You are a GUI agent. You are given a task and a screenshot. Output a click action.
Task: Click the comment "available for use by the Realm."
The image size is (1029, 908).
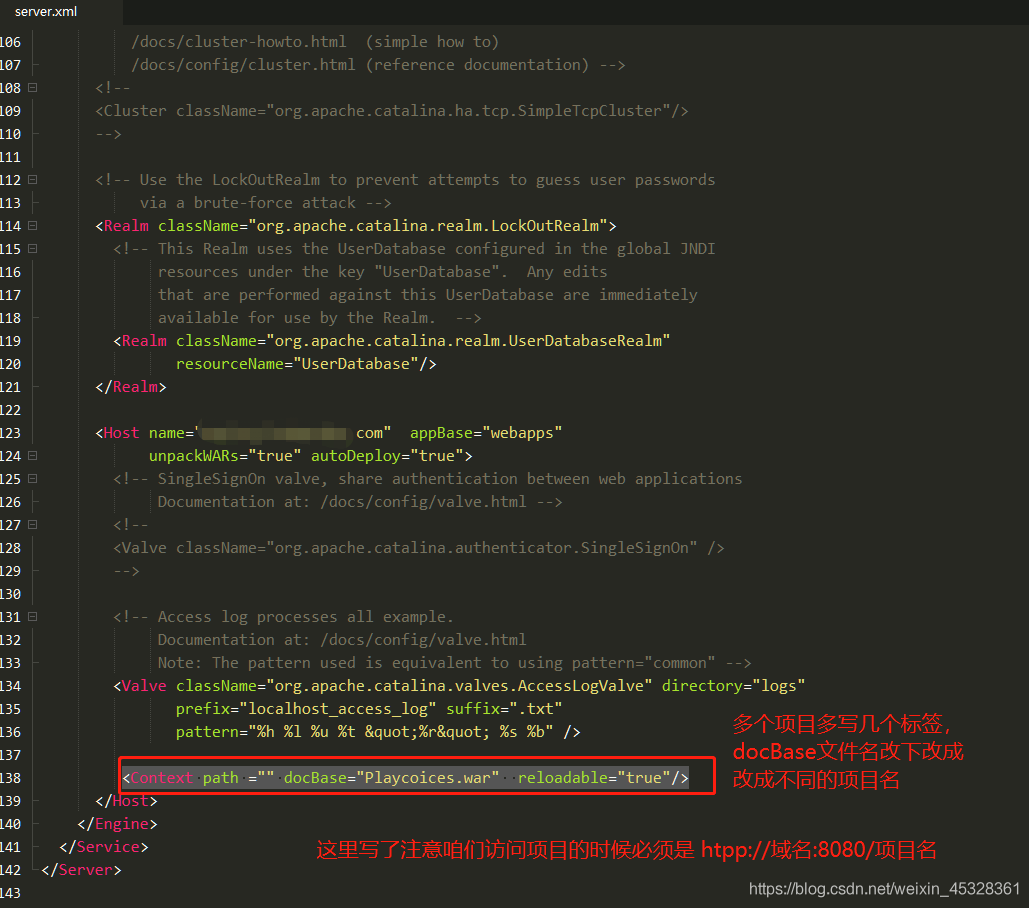[297, 318]
